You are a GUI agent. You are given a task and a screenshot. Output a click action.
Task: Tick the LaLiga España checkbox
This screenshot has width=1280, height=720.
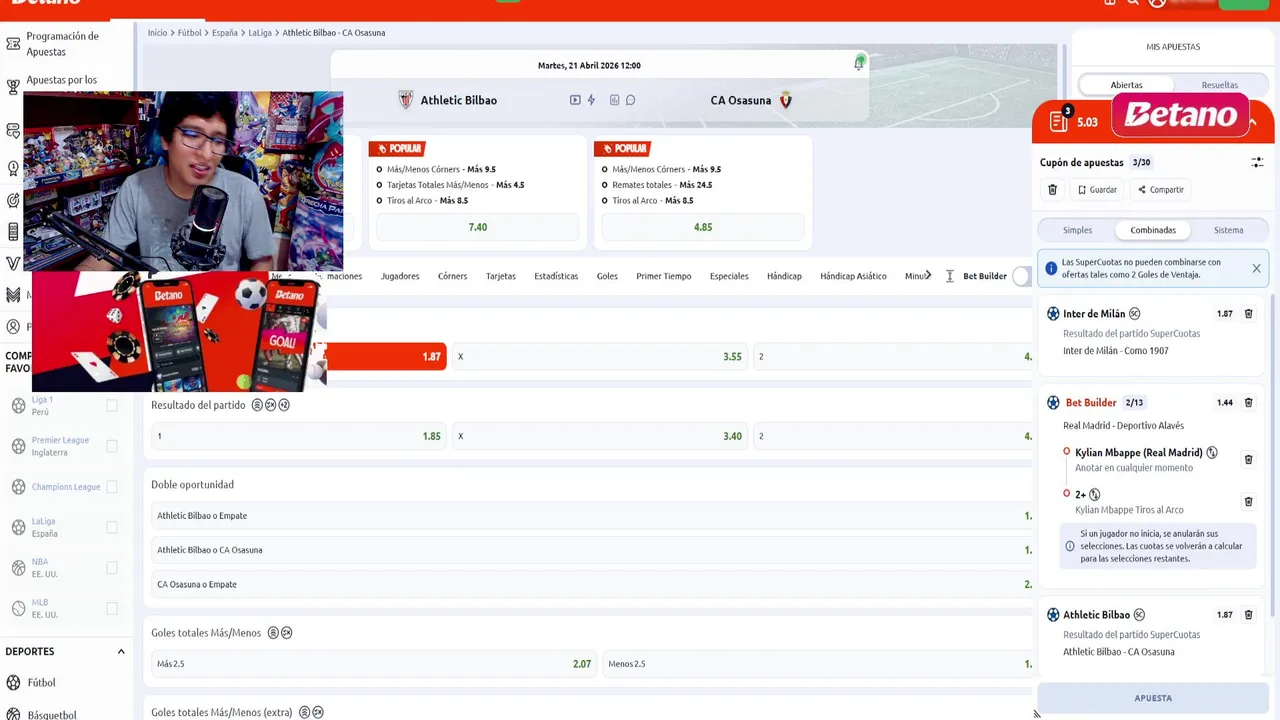tap(112, 527)
